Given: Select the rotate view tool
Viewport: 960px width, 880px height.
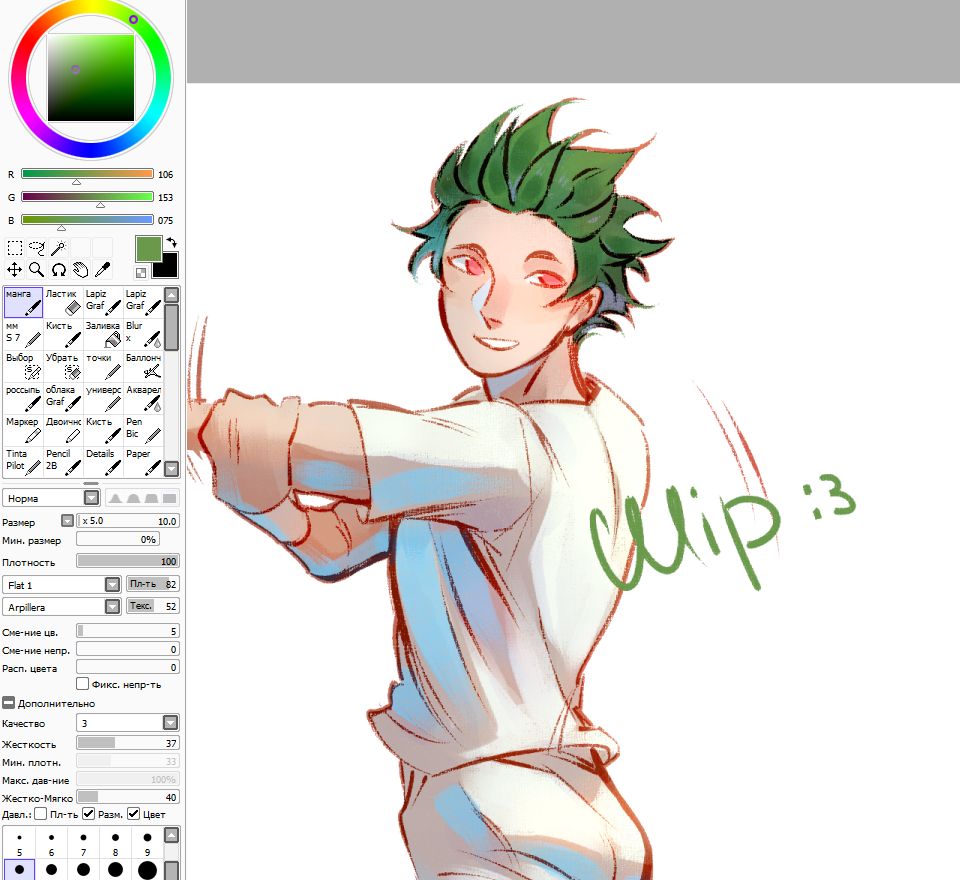Looking at the screenshot, I should point(59,269).
